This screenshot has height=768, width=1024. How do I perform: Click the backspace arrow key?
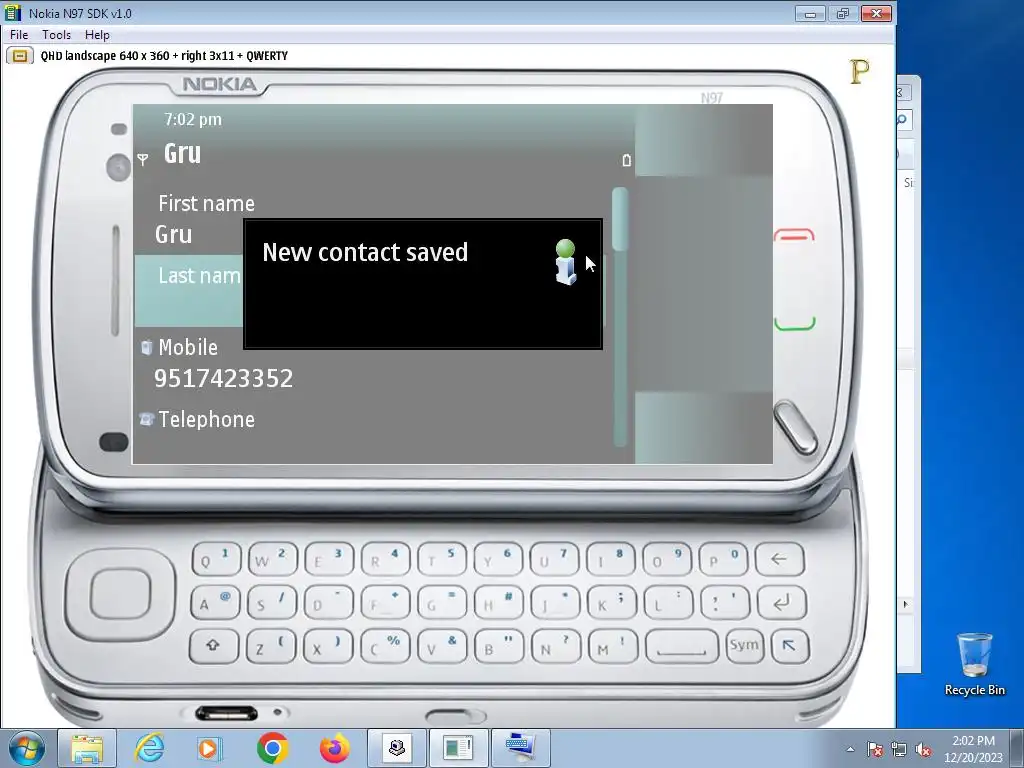[x=779, y=559]
